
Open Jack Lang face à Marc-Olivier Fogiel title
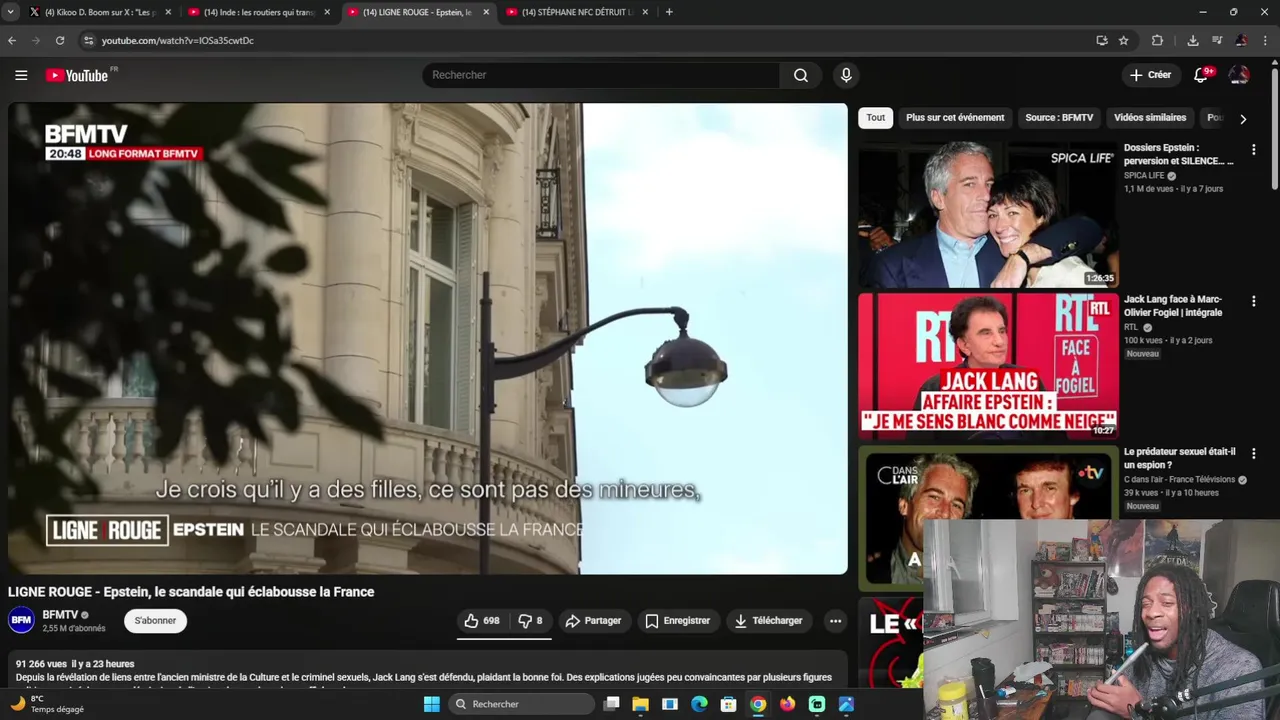1173,306
